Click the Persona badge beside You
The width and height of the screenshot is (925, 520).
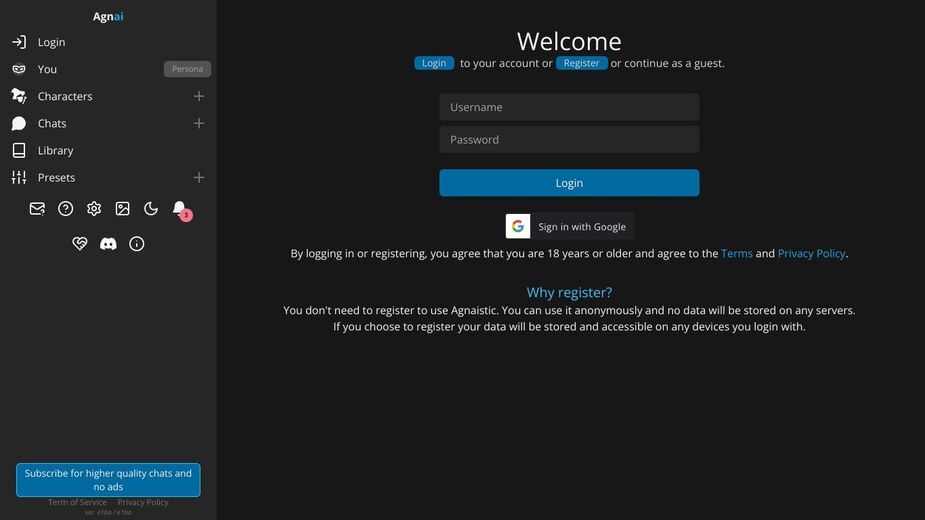point(187,69)
